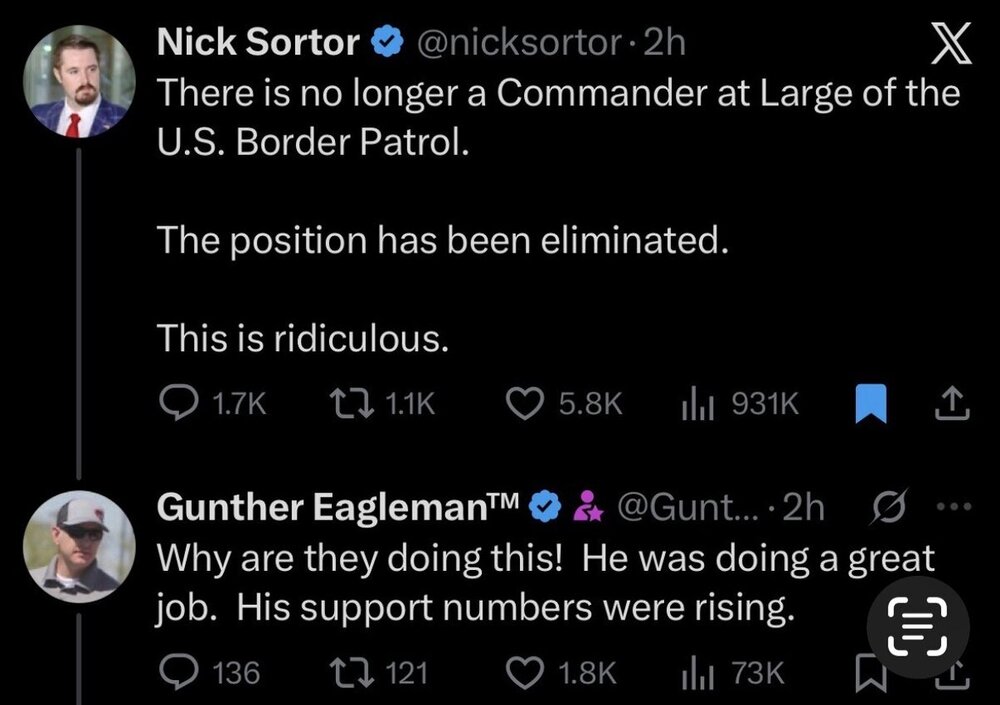Open Grok icon on Gunther's reply

click(x=886, y=509)
